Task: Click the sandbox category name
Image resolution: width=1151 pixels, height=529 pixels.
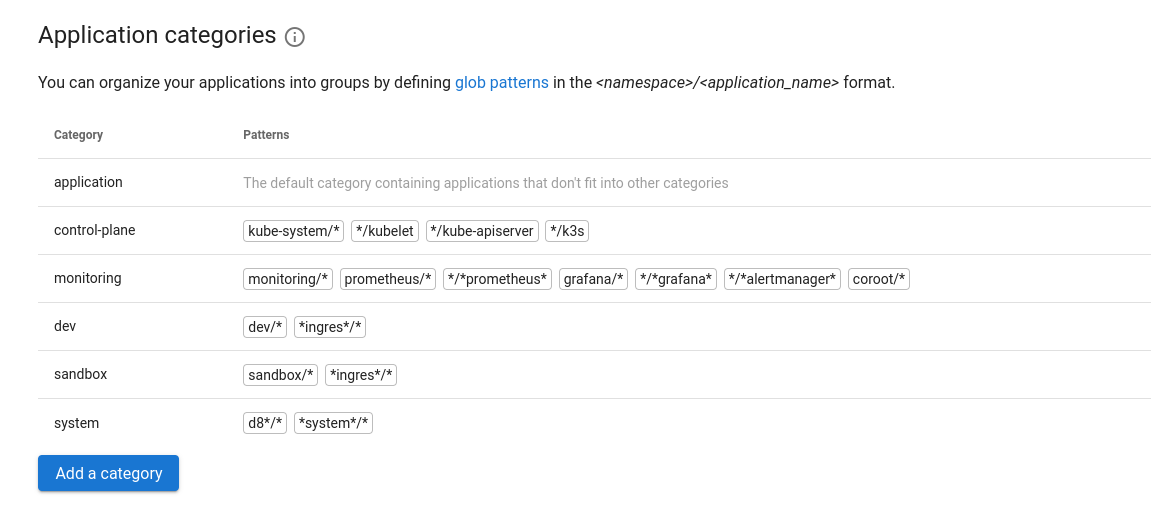Action: click(x=80, y=375)
